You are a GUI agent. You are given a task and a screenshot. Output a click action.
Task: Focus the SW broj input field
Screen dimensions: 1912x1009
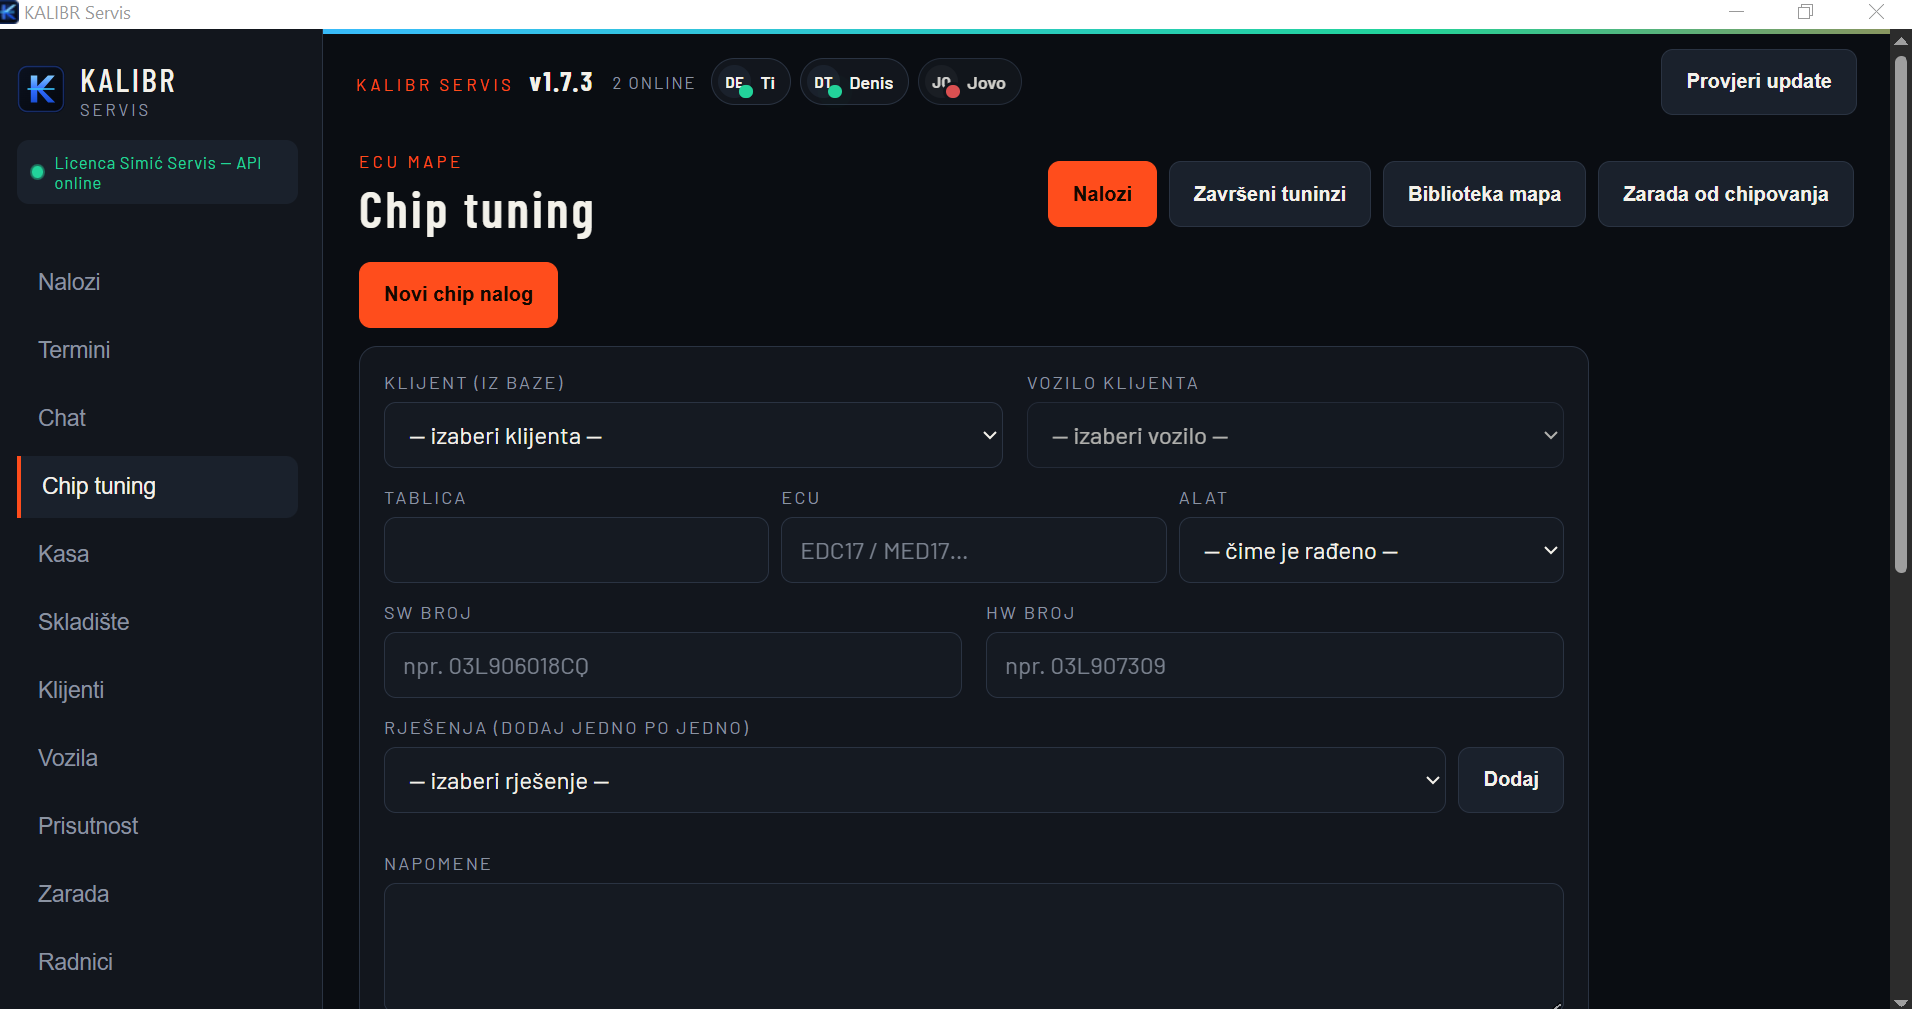672,665
